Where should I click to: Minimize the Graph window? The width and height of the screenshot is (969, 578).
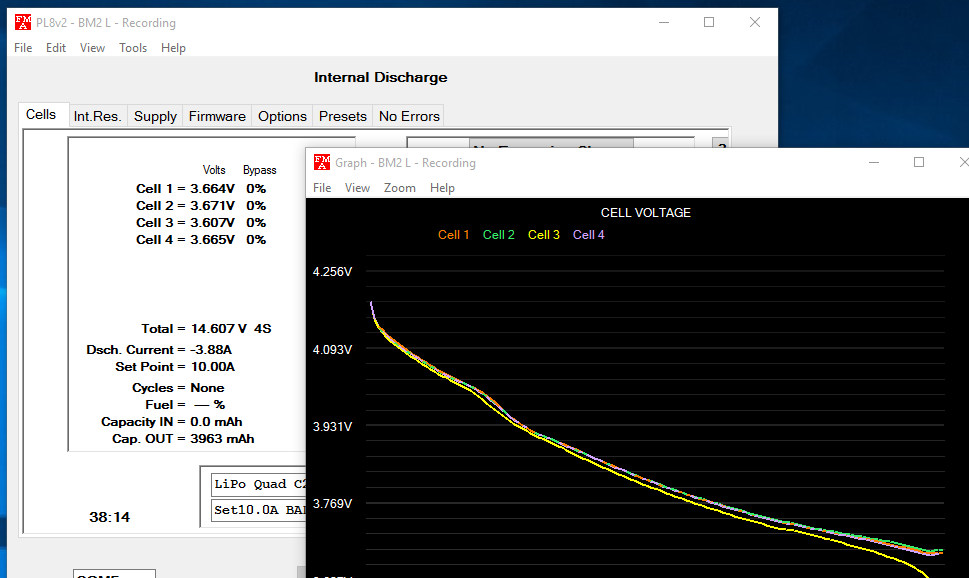pyautogui.click(x=873, y=162)
